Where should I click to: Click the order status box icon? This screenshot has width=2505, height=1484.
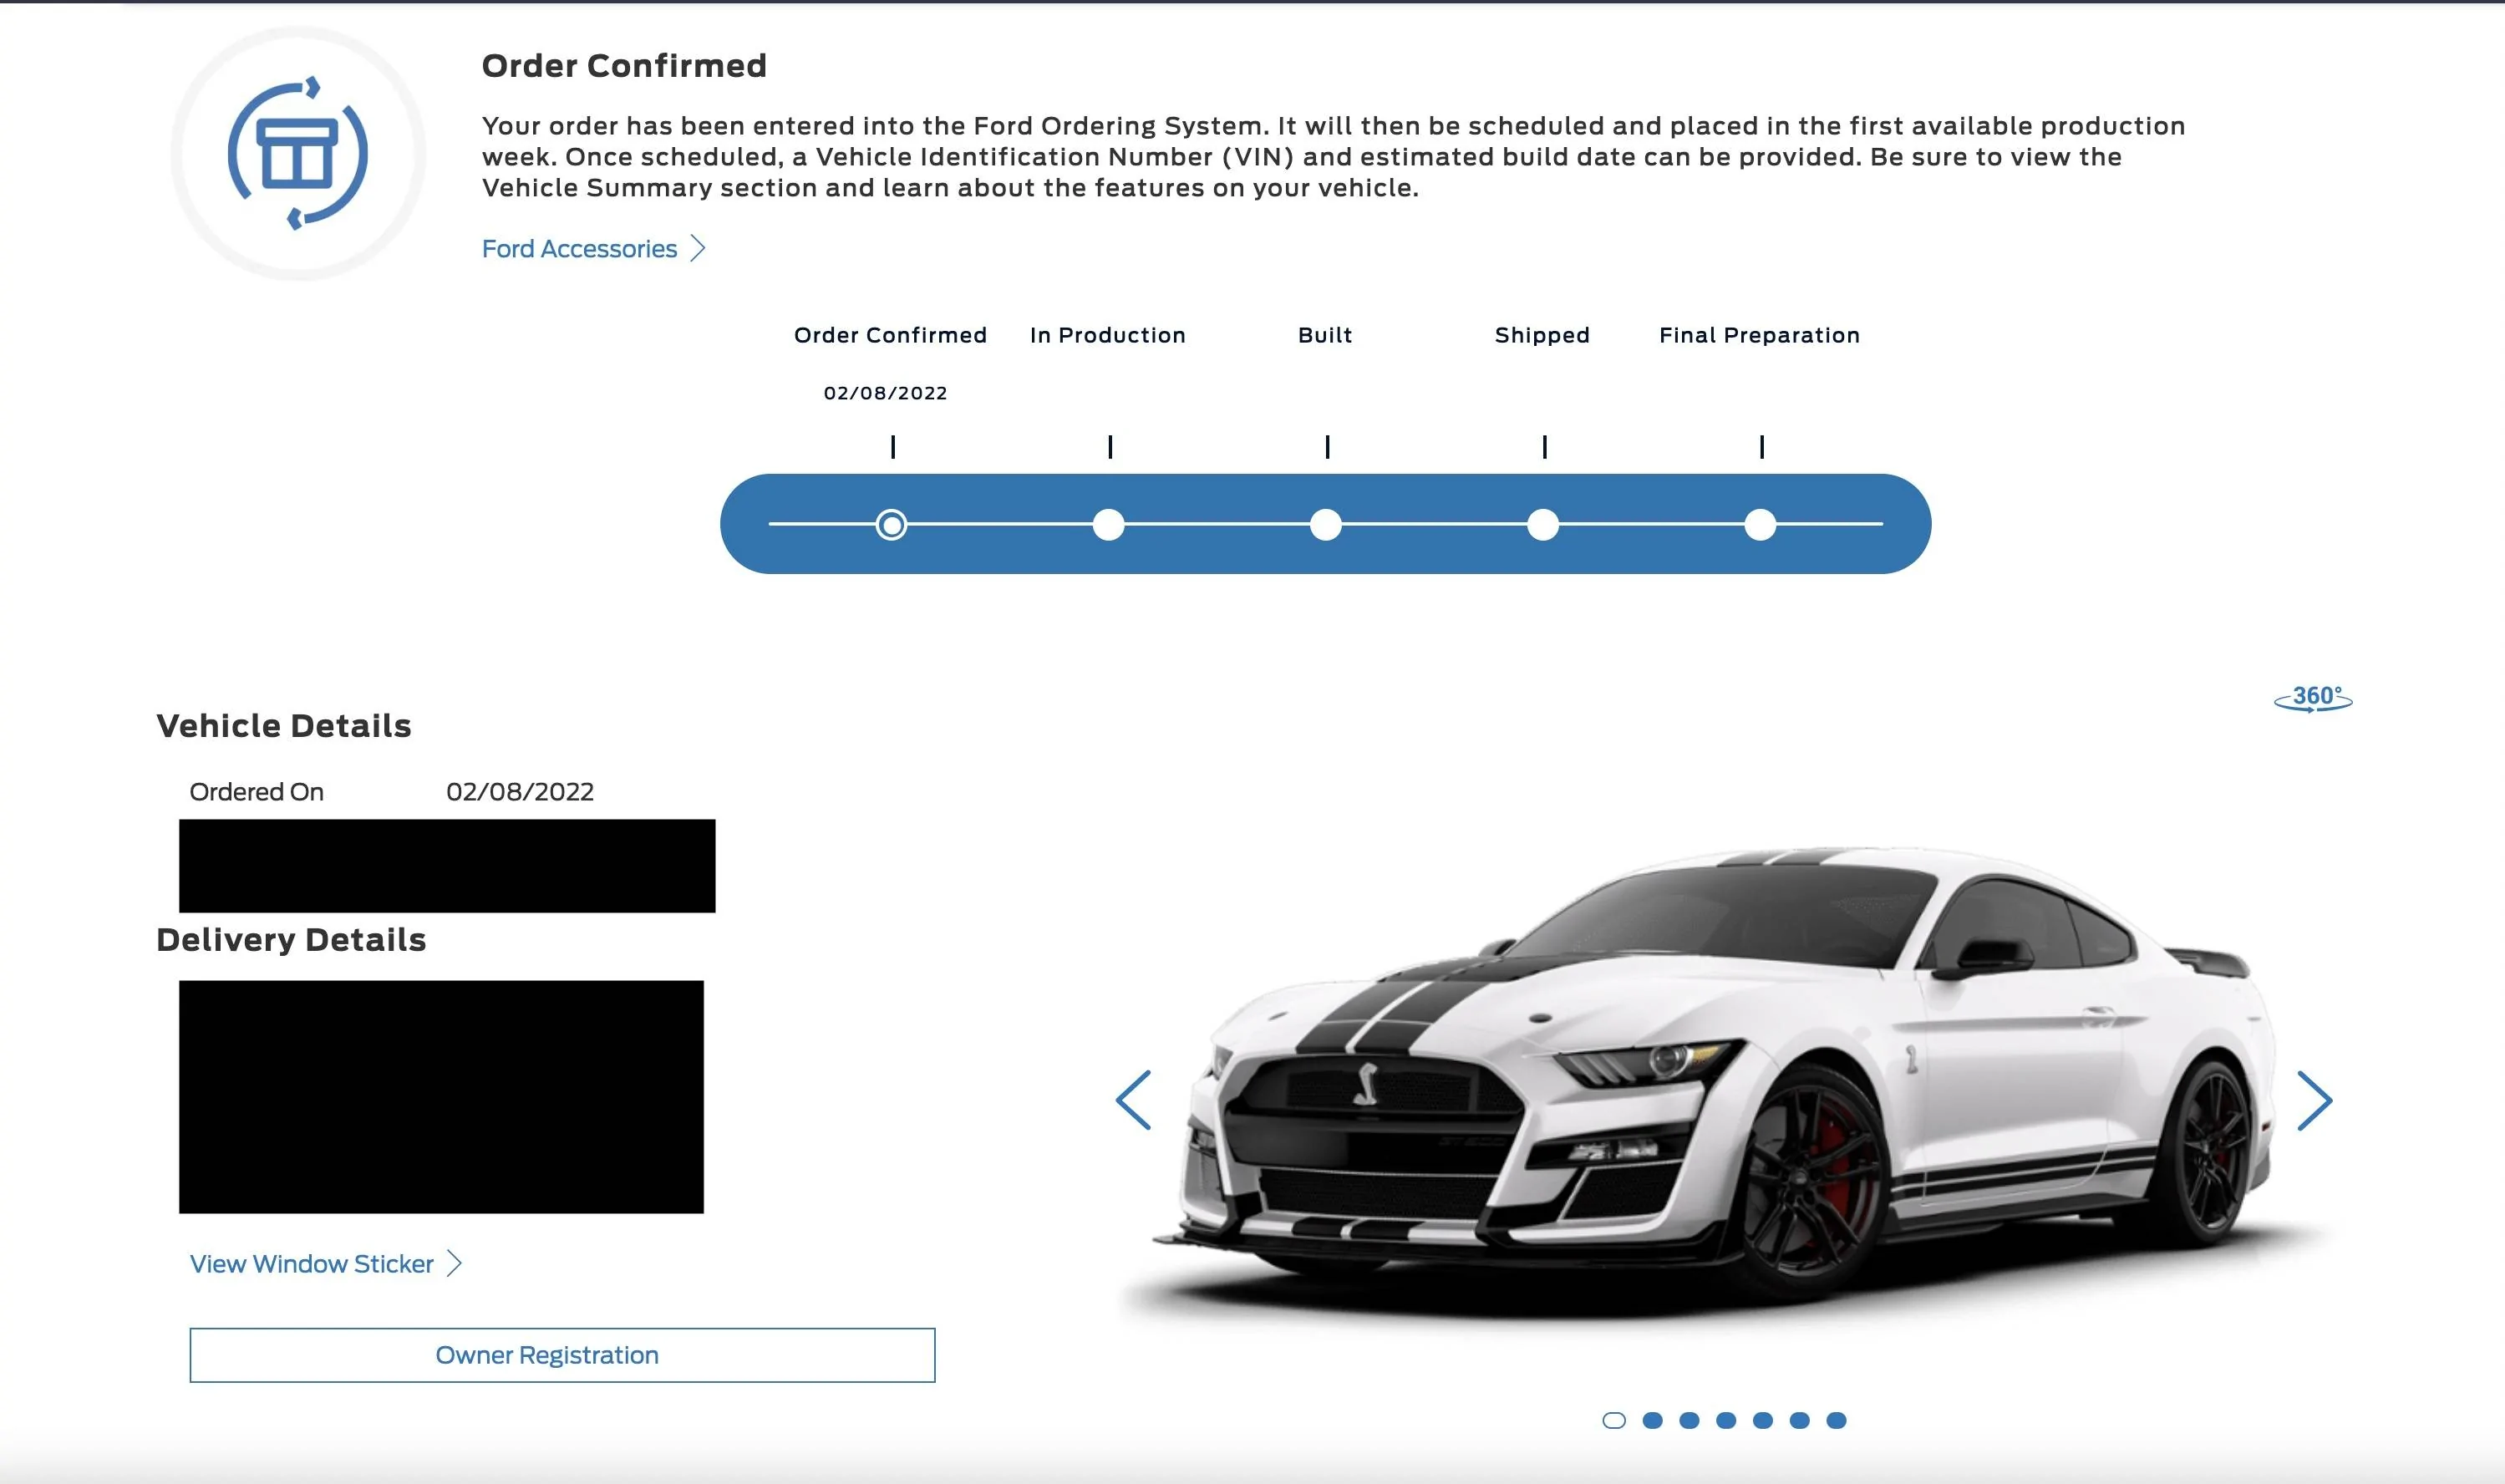pos(298,153)
